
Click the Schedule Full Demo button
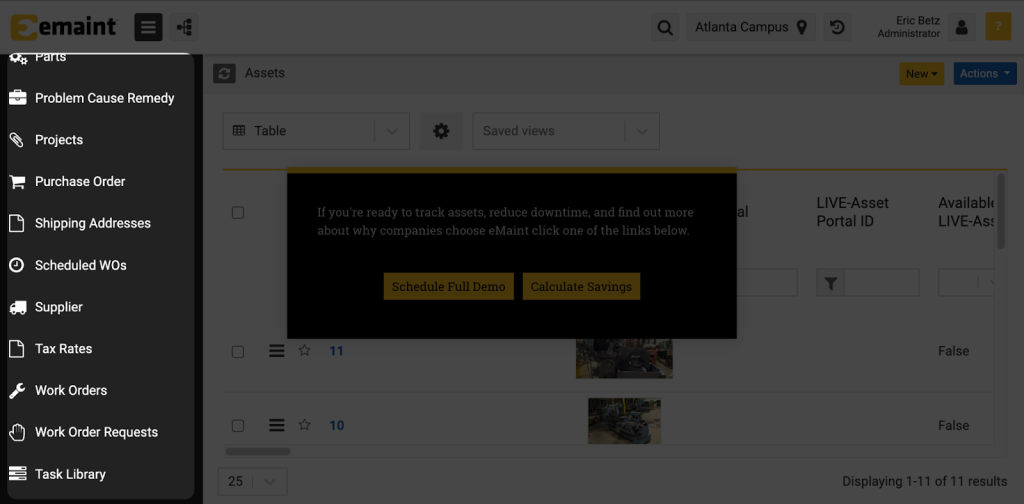pos(448,286)
